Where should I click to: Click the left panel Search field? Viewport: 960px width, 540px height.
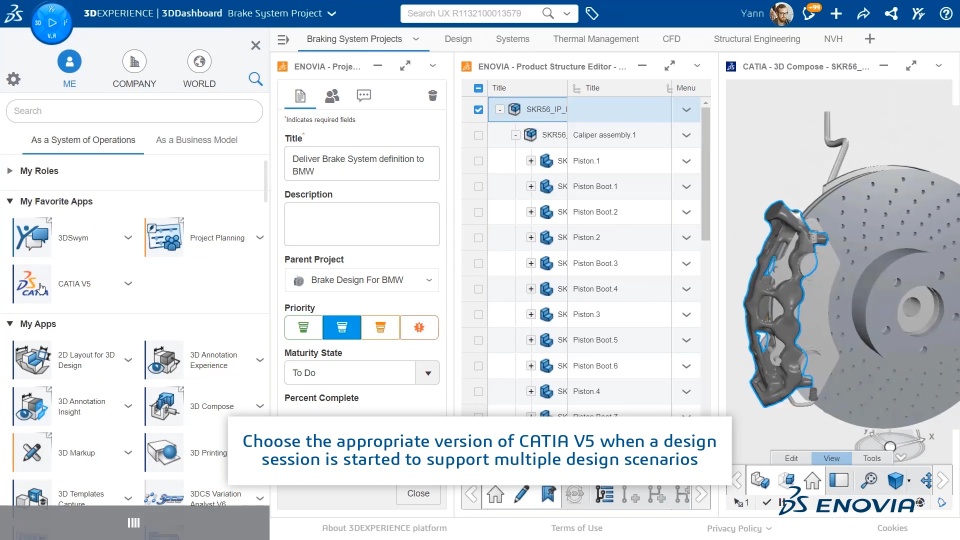(134, 111)
